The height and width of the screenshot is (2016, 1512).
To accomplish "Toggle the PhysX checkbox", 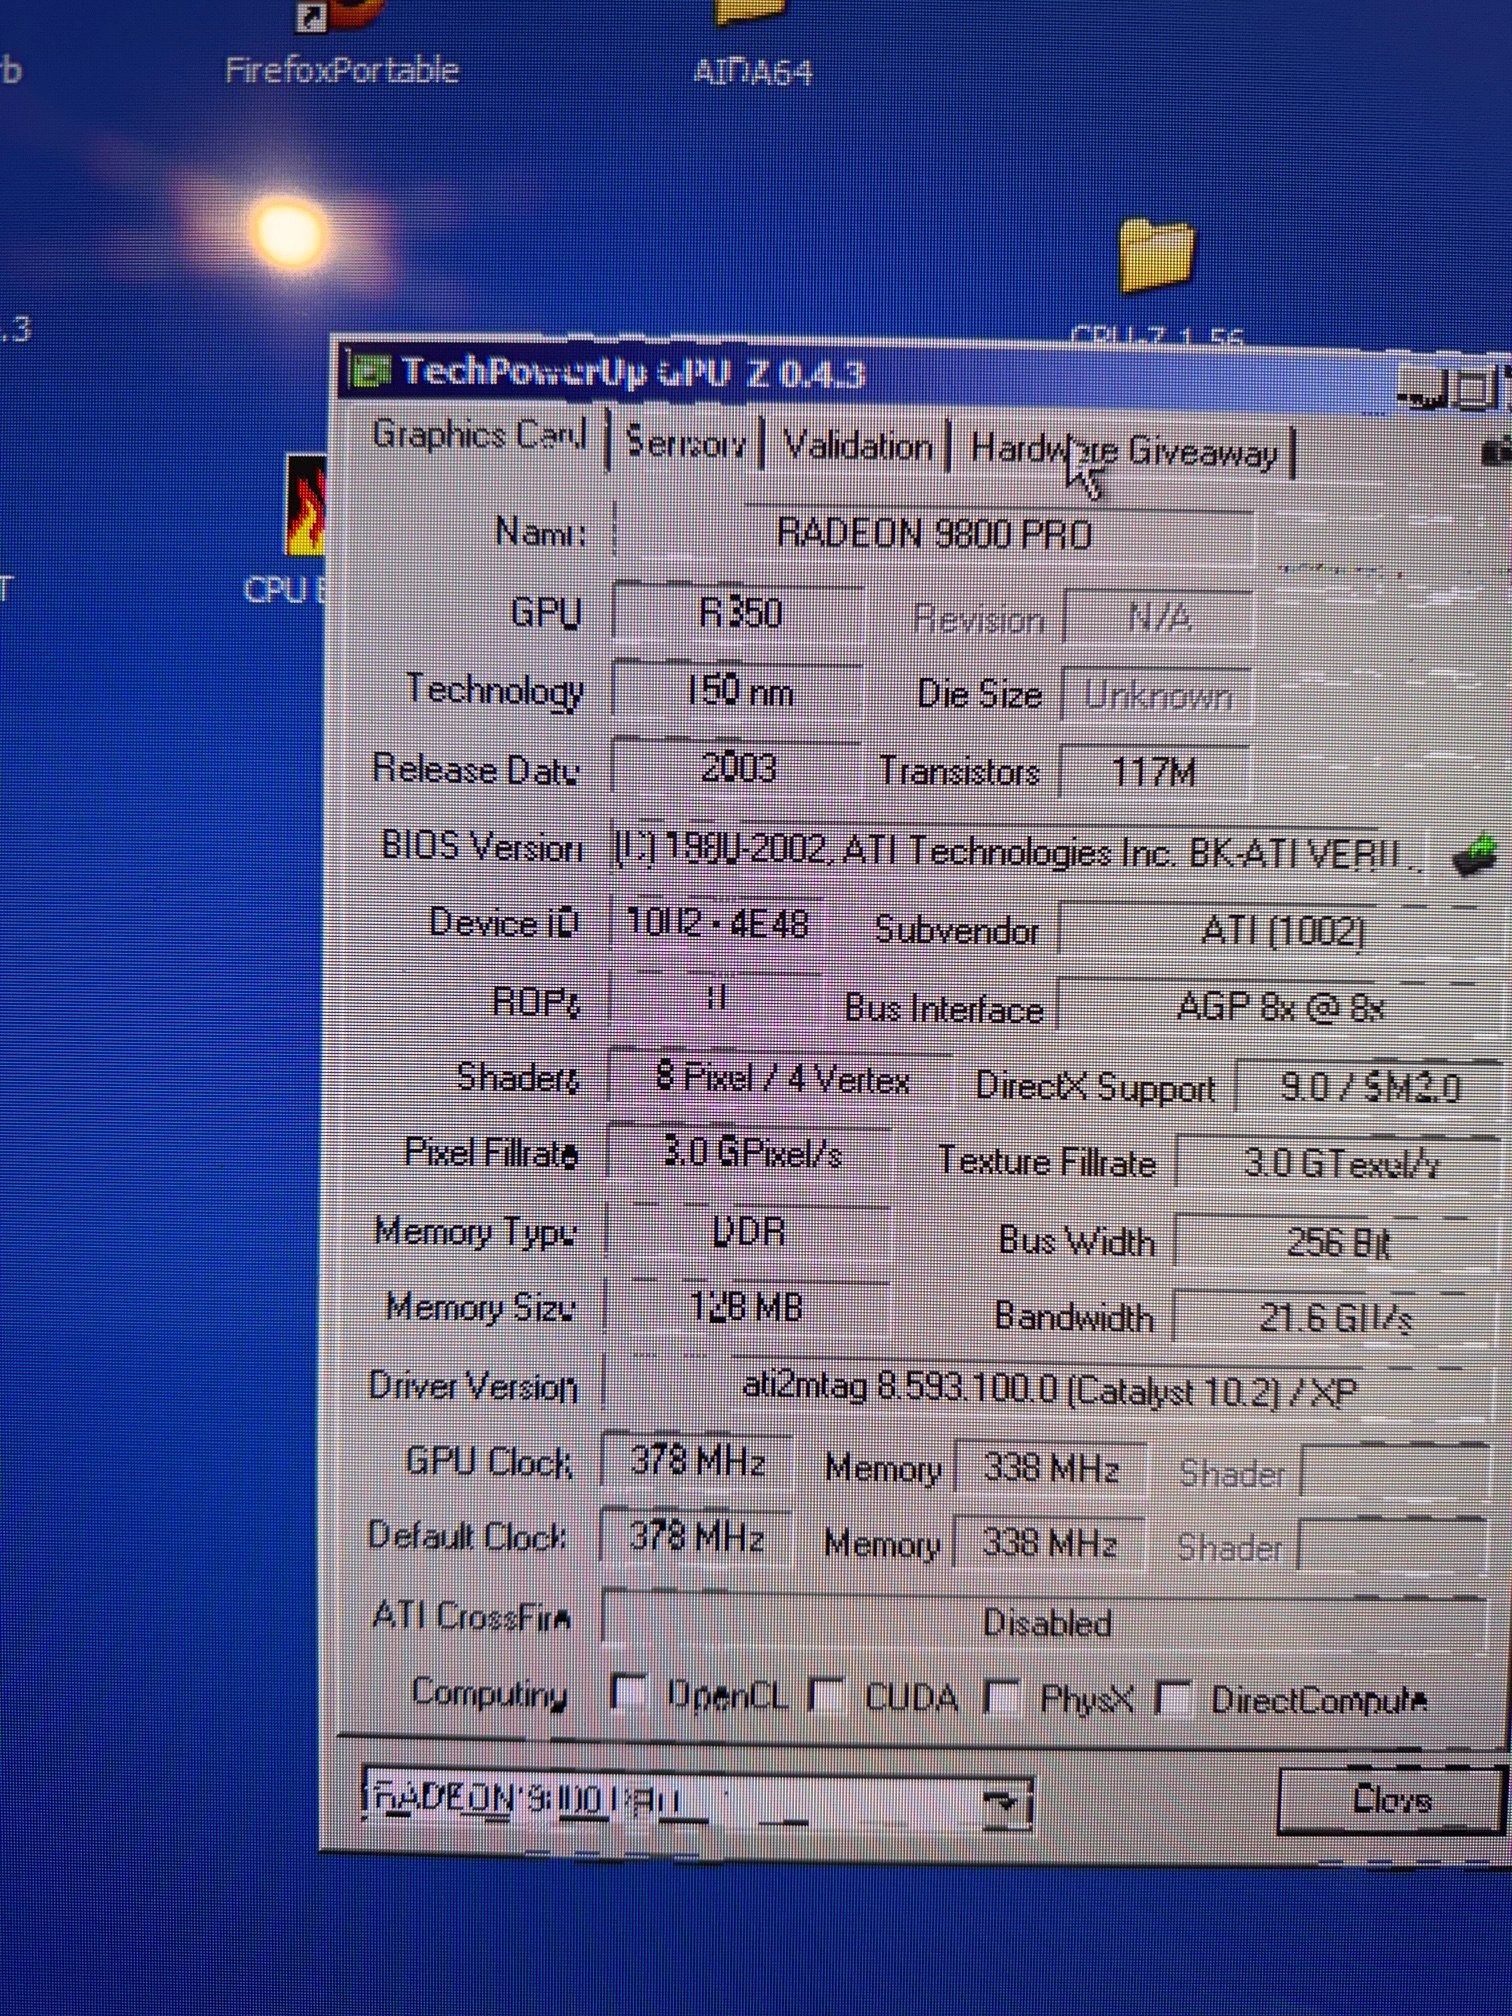I will [1001, 1697].
